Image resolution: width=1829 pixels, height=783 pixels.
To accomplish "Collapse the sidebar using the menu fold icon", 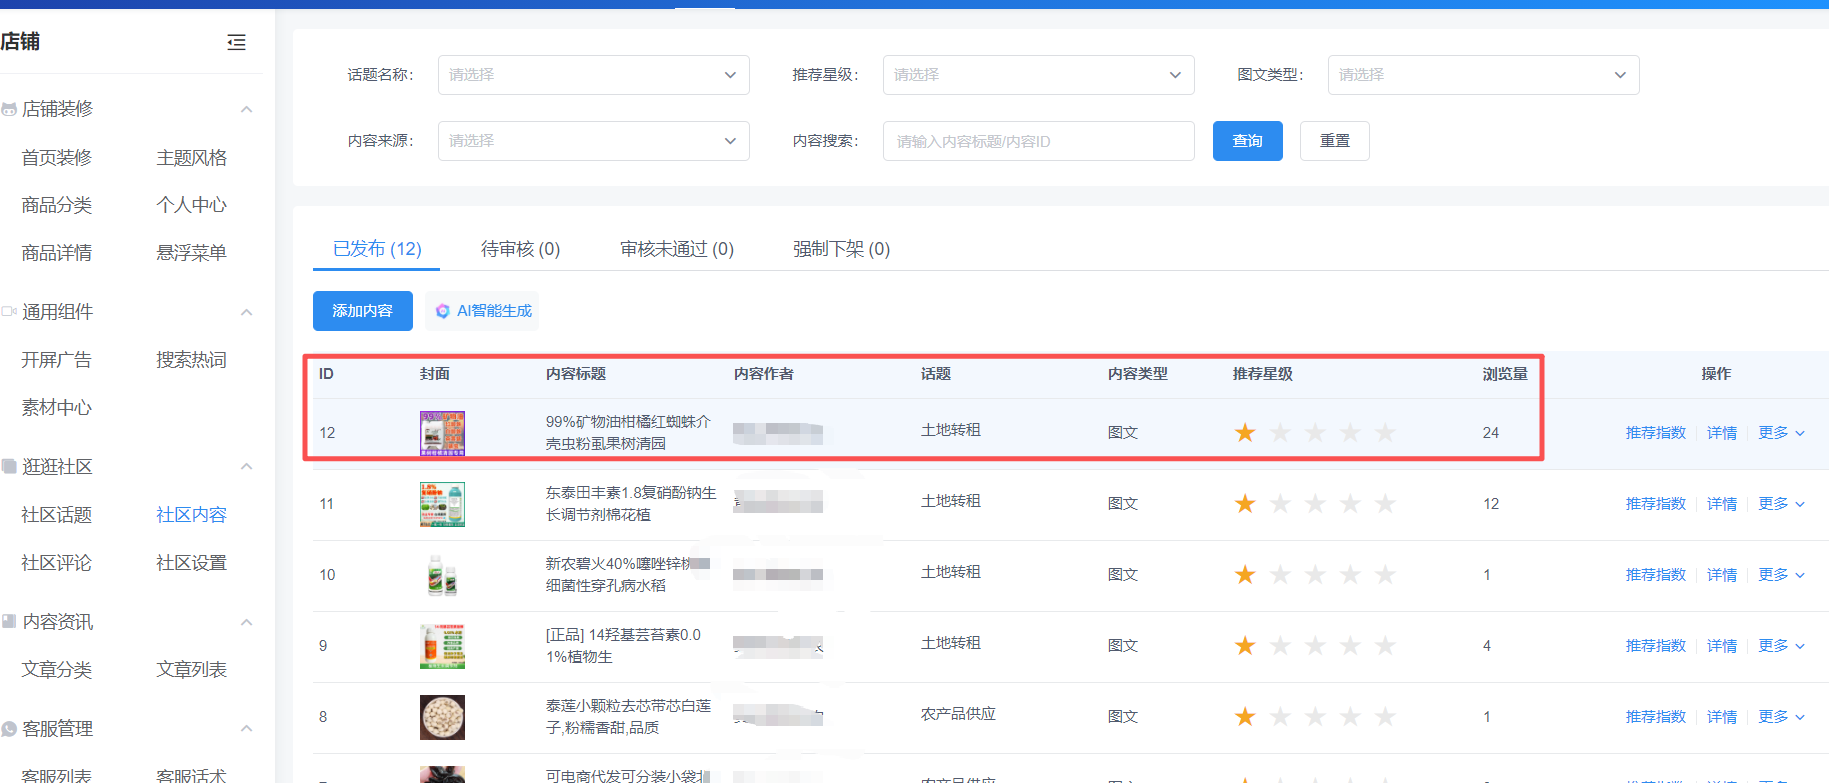I will pyautogui.click(x=236, y=42).
